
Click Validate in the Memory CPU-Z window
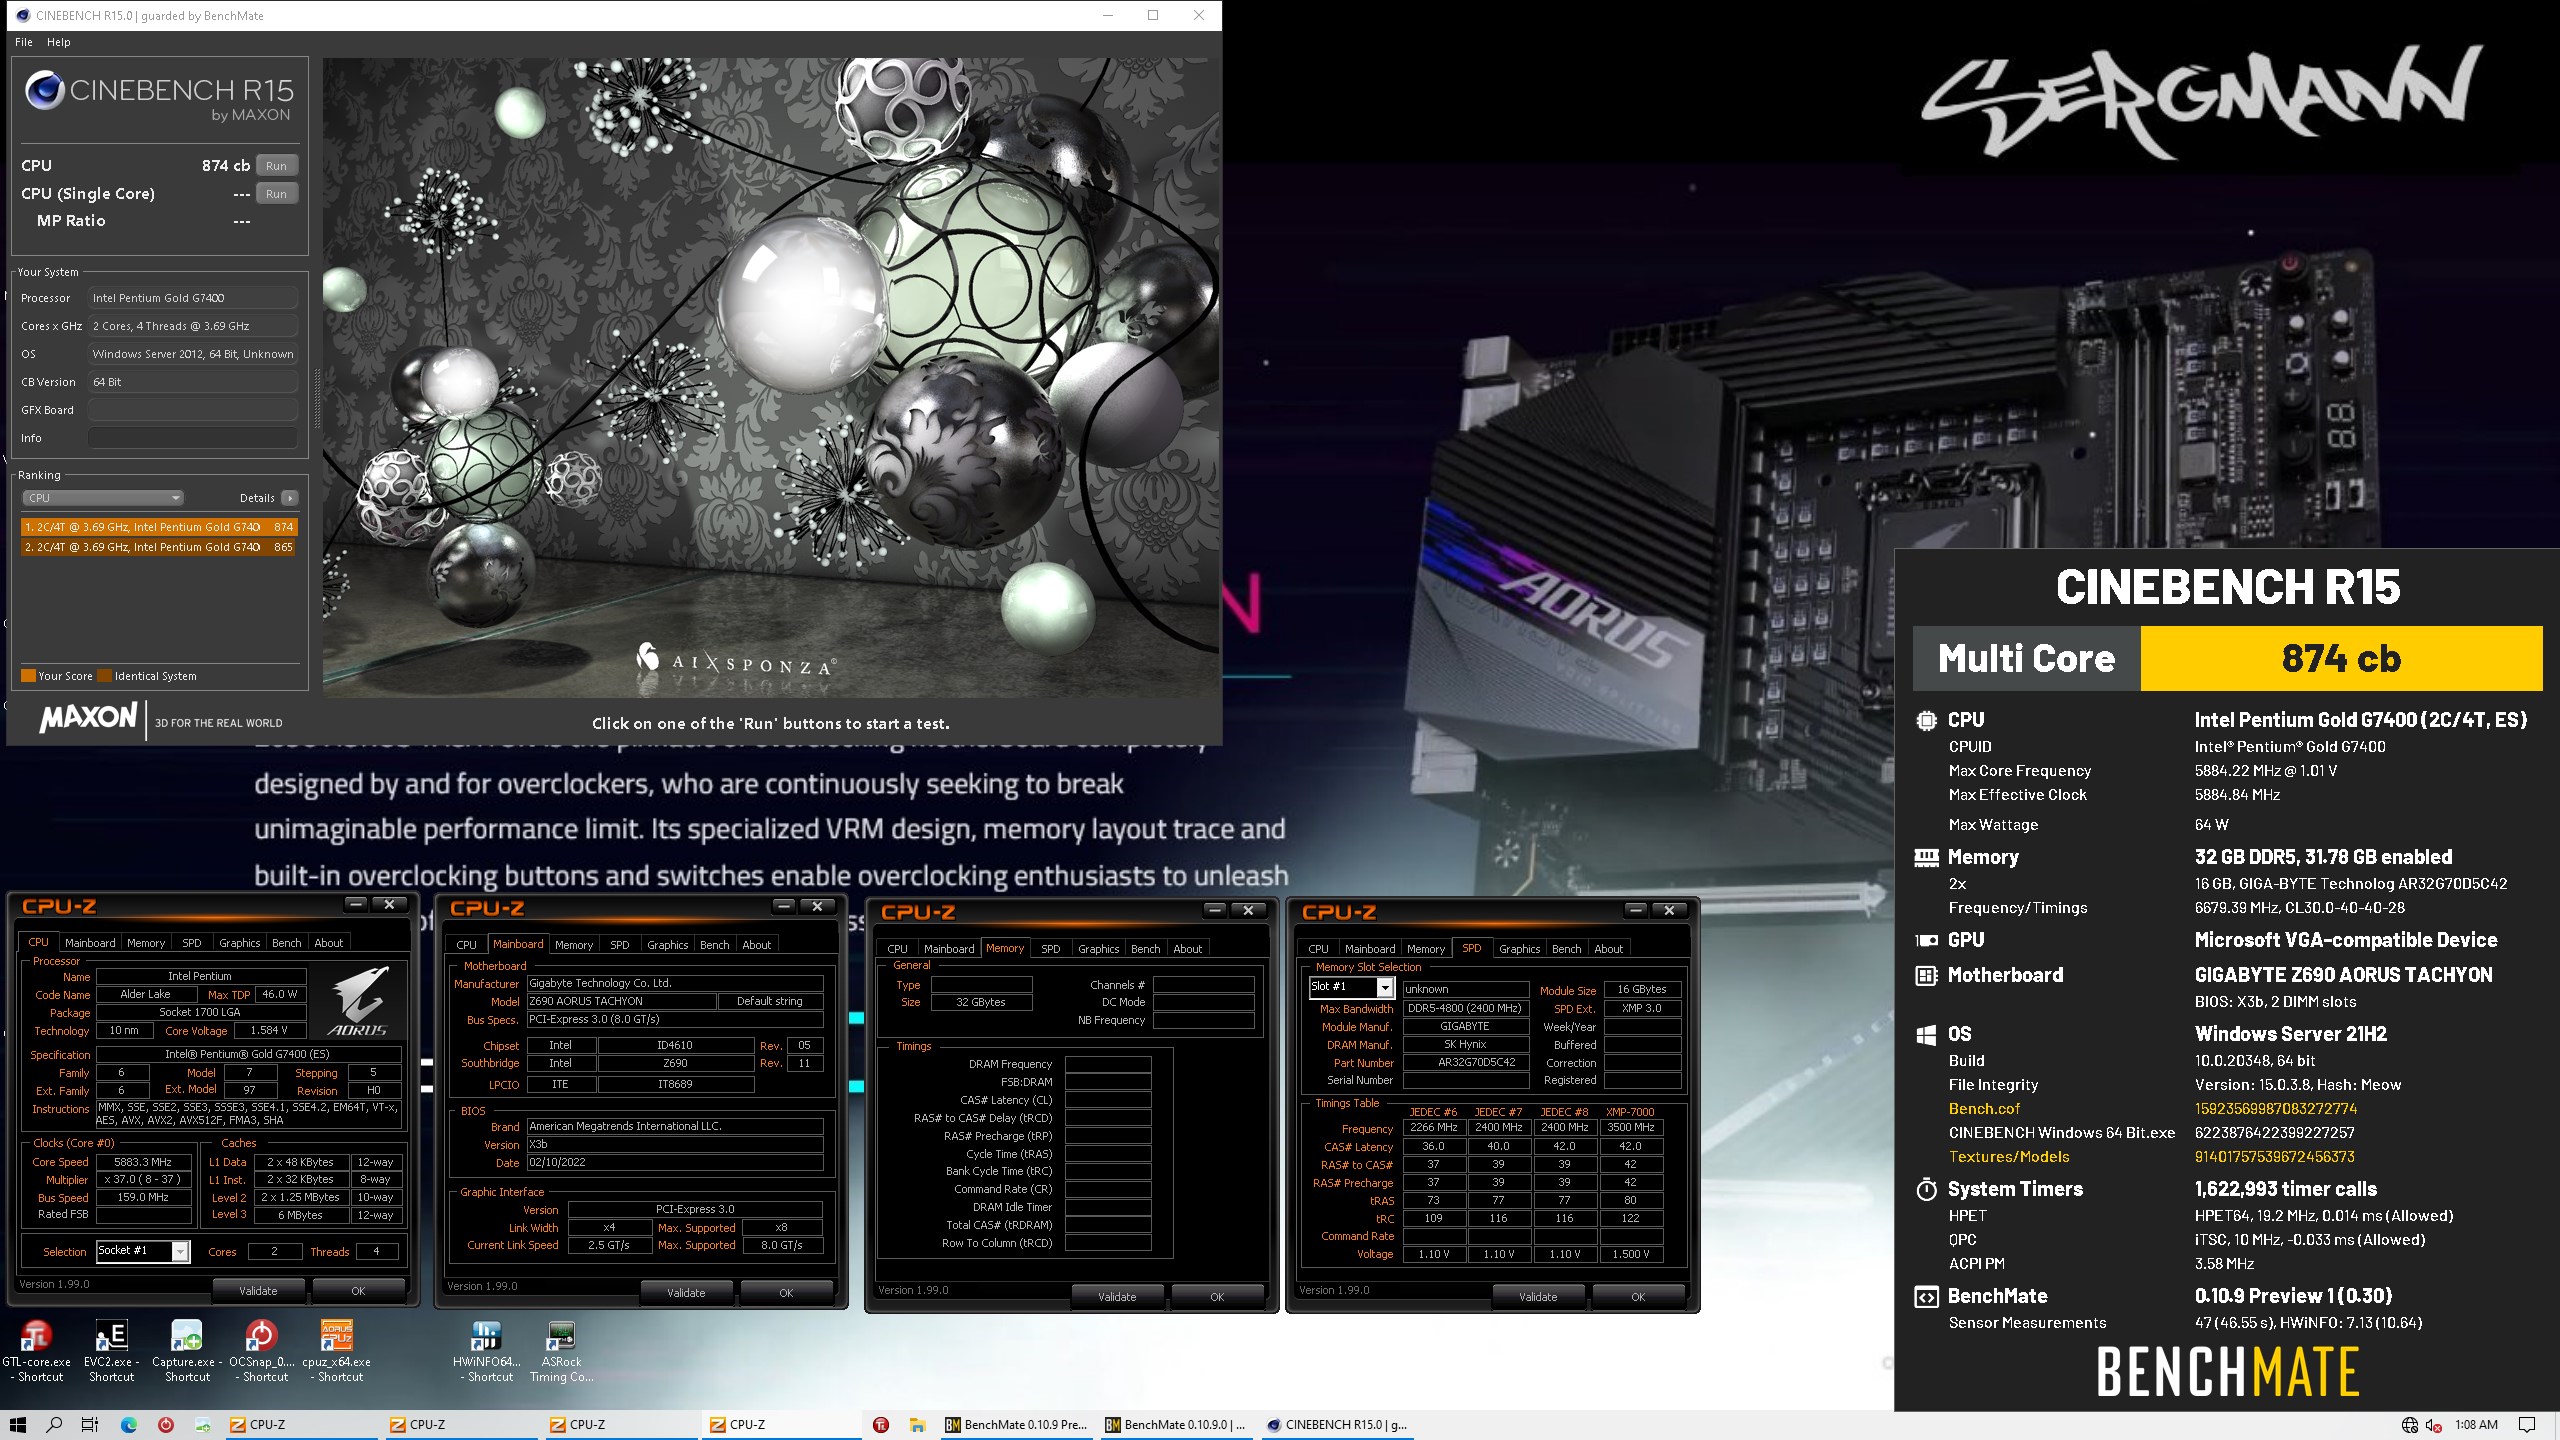coord(1117,1297)
